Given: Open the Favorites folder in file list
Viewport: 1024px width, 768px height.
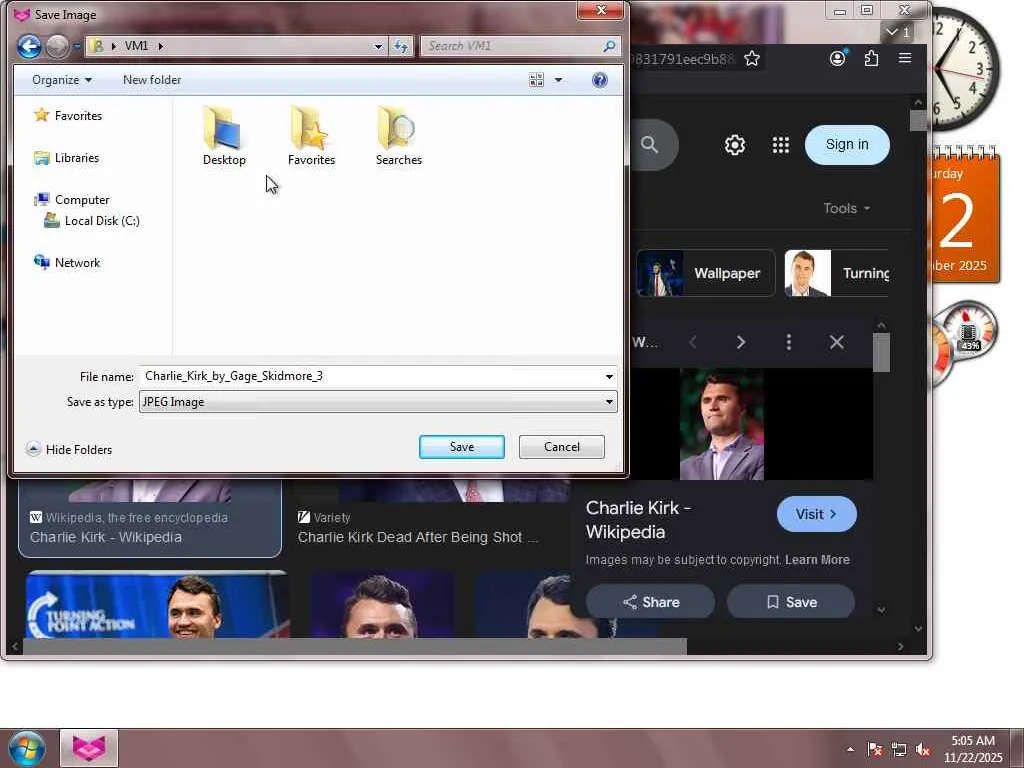Looking at the screenshot, I should (312, 136).
